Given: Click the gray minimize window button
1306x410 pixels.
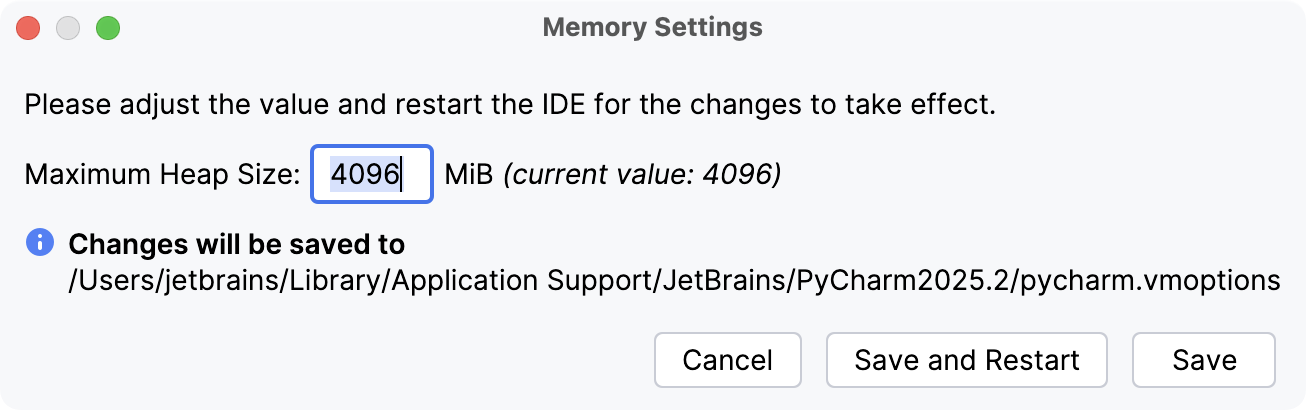Looking at the screenshot, I should coord(68,28).
